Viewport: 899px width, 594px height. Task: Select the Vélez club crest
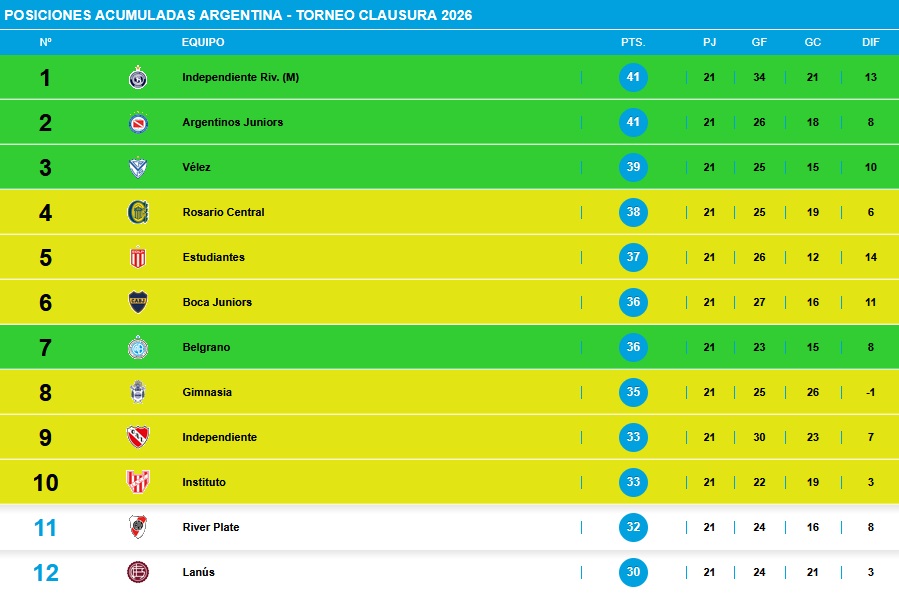pyautogui.click(x=138, y=167)
